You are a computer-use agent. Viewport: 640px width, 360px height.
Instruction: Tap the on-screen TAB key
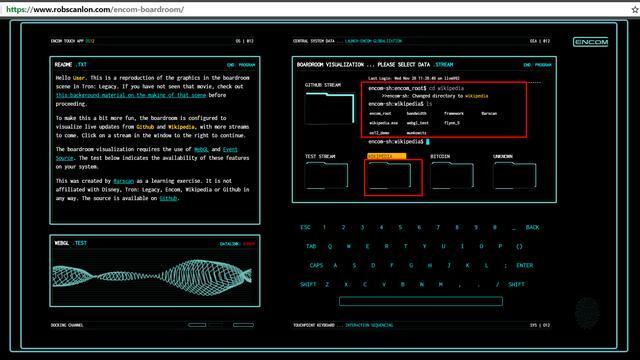(x=311, y=247)
